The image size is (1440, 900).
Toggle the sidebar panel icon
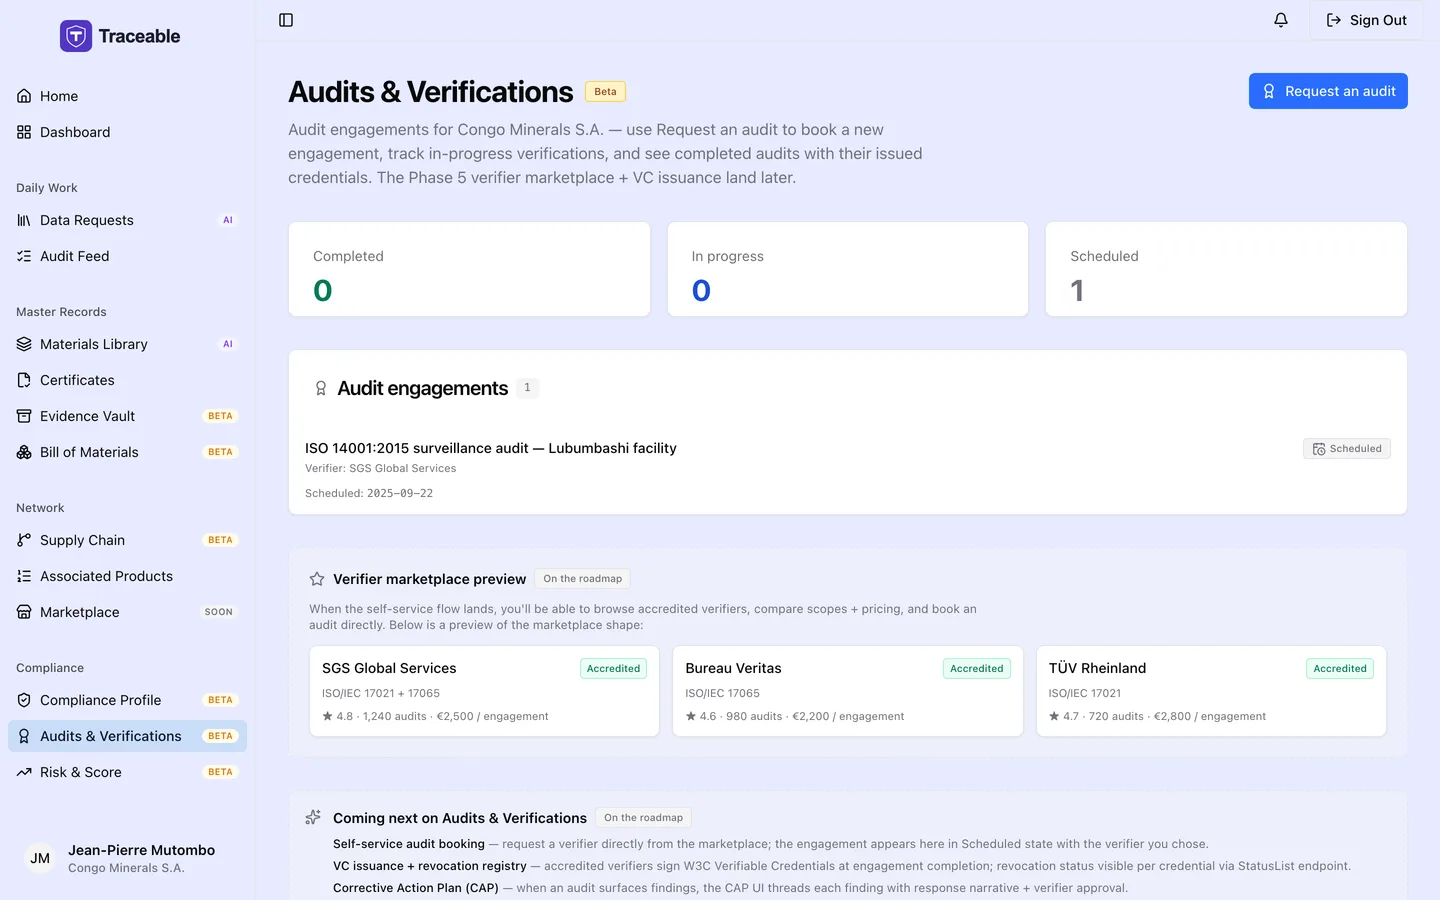(x=286, y=20)
